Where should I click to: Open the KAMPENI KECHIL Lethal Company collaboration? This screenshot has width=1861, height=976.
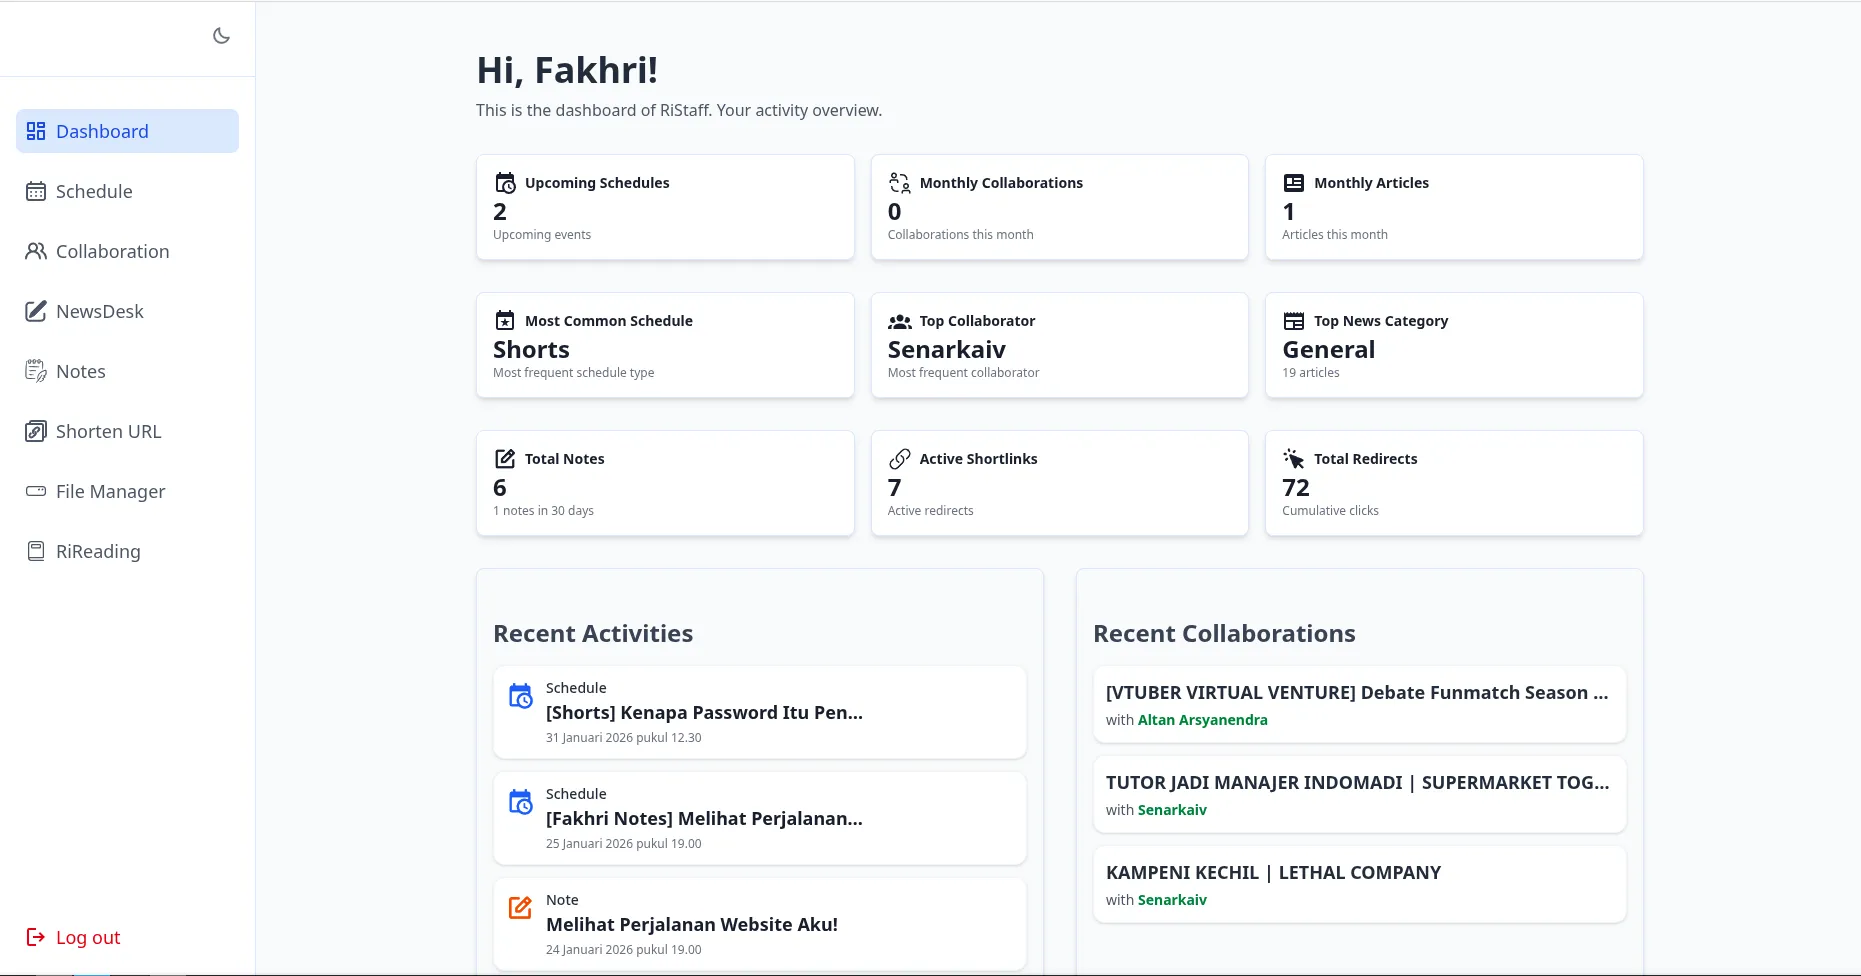pos(1359,884)
